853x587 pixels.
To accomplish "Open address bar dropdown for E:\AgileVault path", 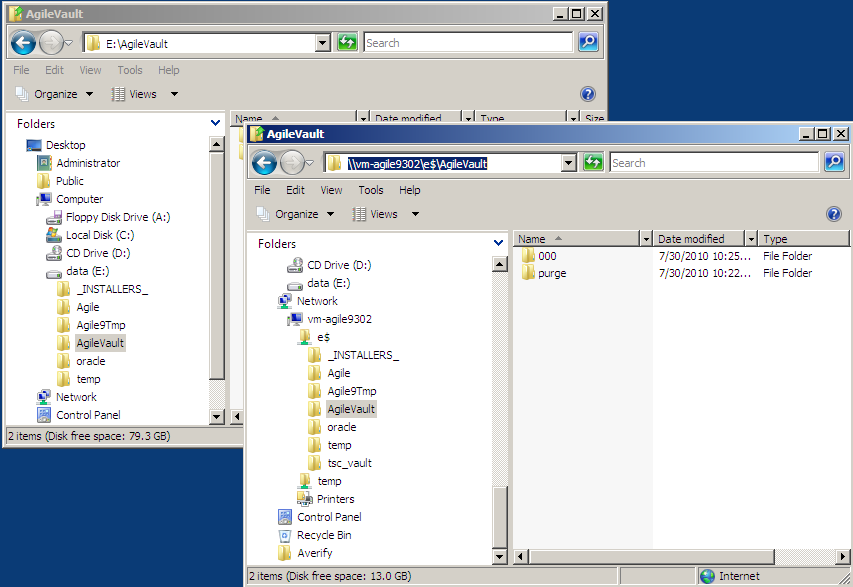I will point(322,43).
